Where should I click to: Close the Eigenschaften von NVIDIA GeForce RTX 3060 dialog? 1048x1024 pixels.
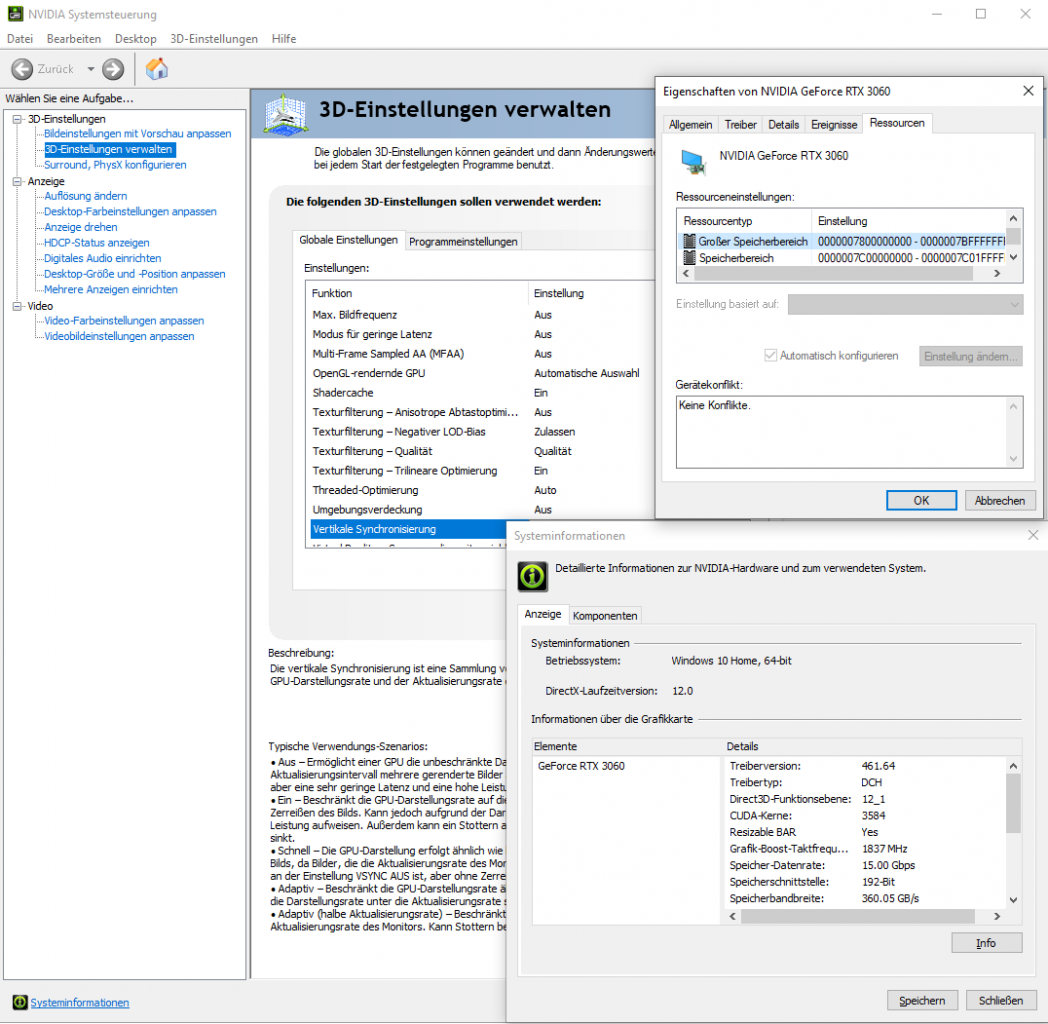[x=1028, y=91]
